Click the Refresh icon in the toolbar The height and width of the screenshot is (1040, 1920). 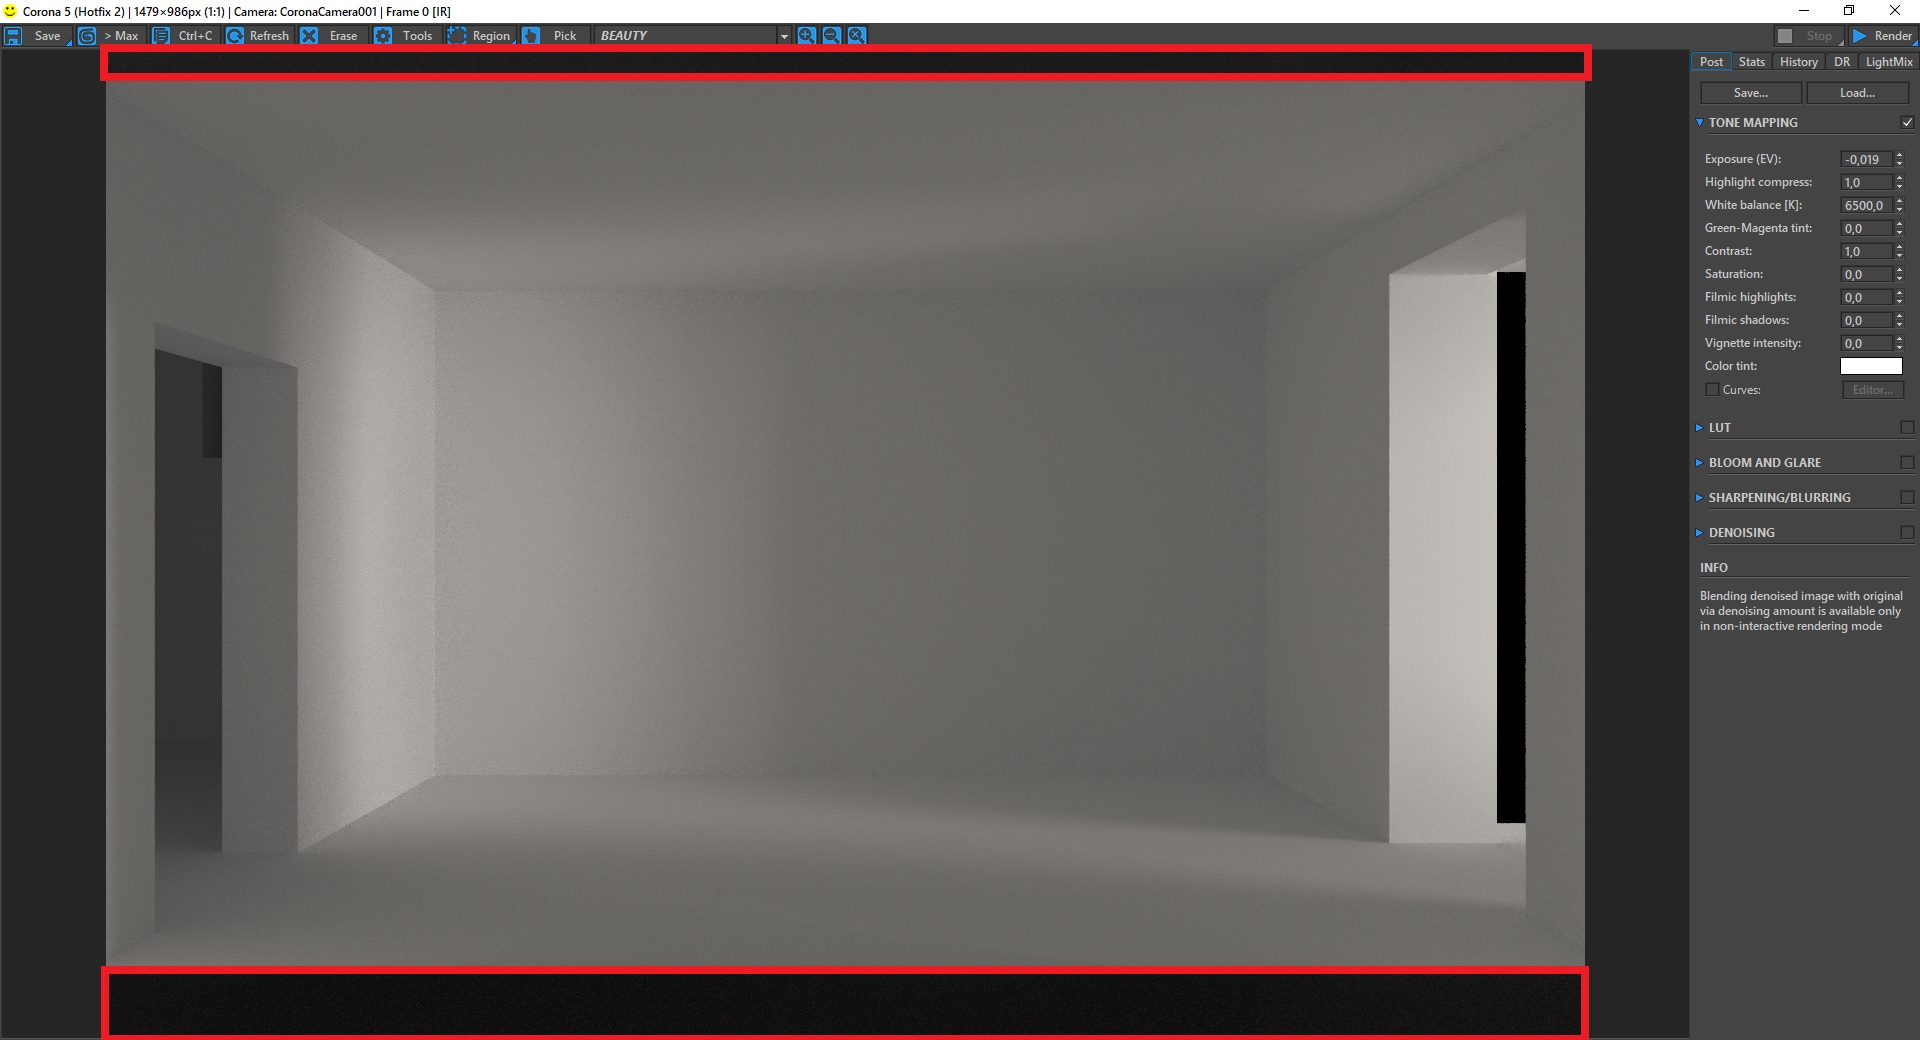pyautogui.click(x=235, y=36)
